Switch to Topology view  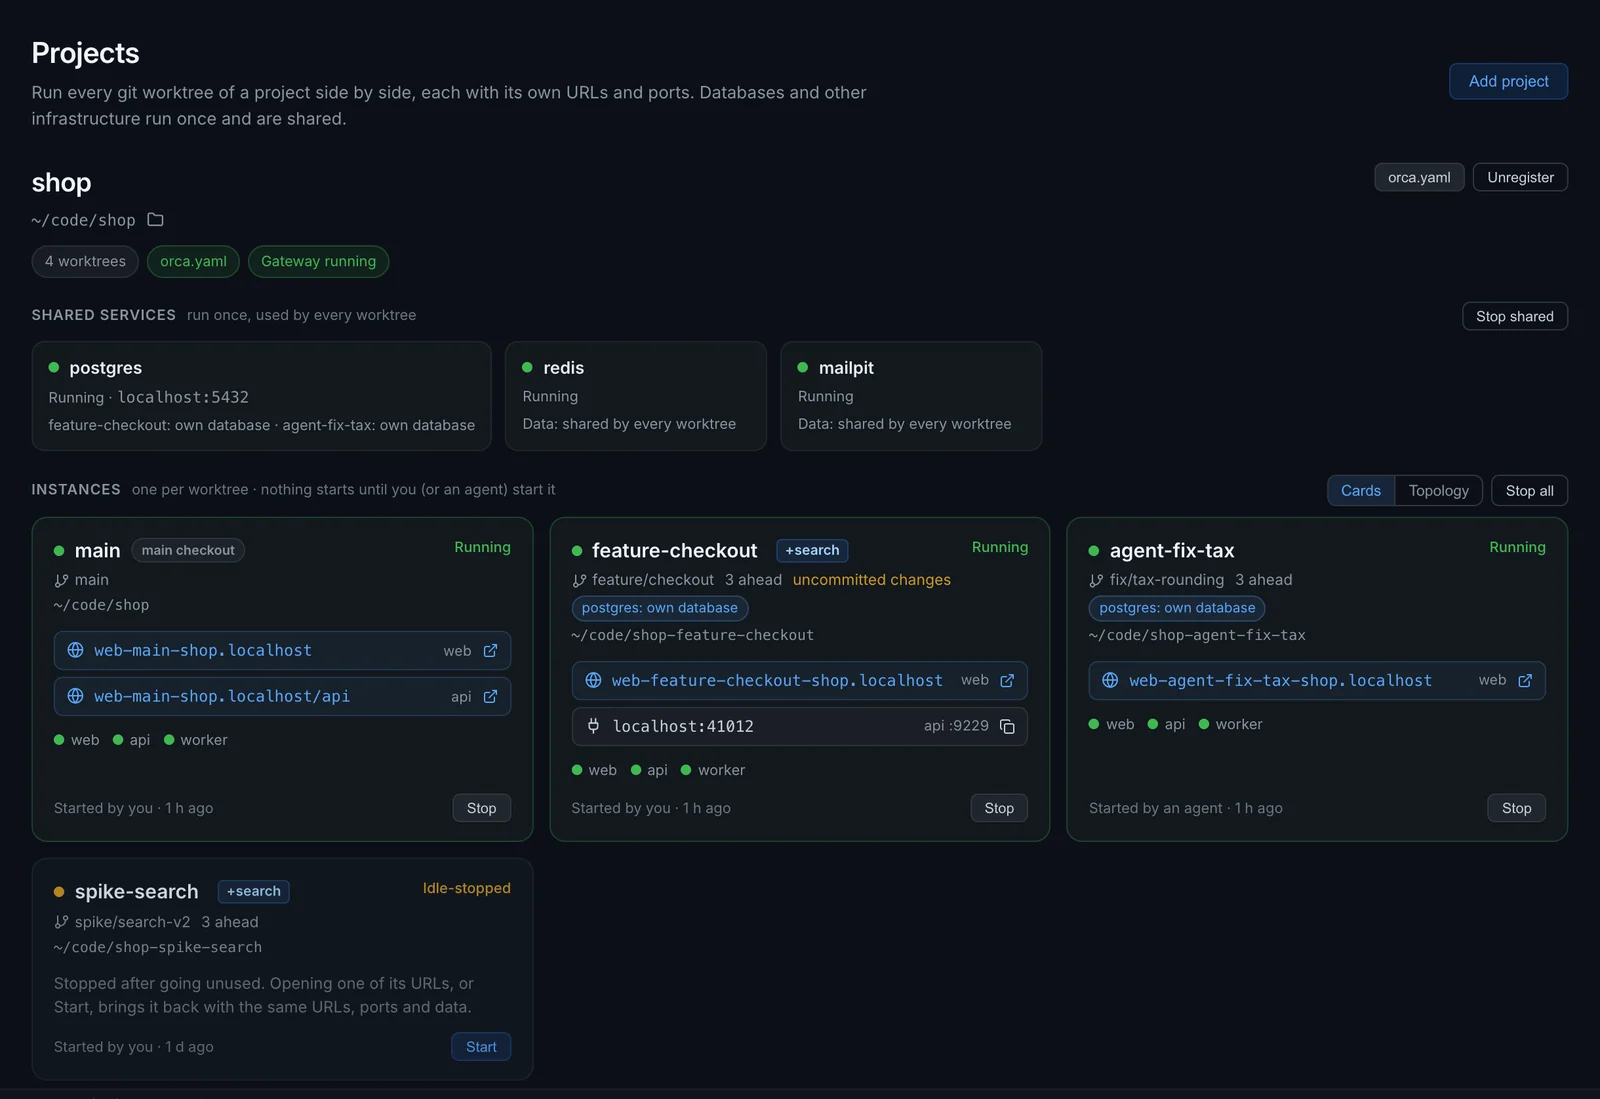[x=1438, y=491]
